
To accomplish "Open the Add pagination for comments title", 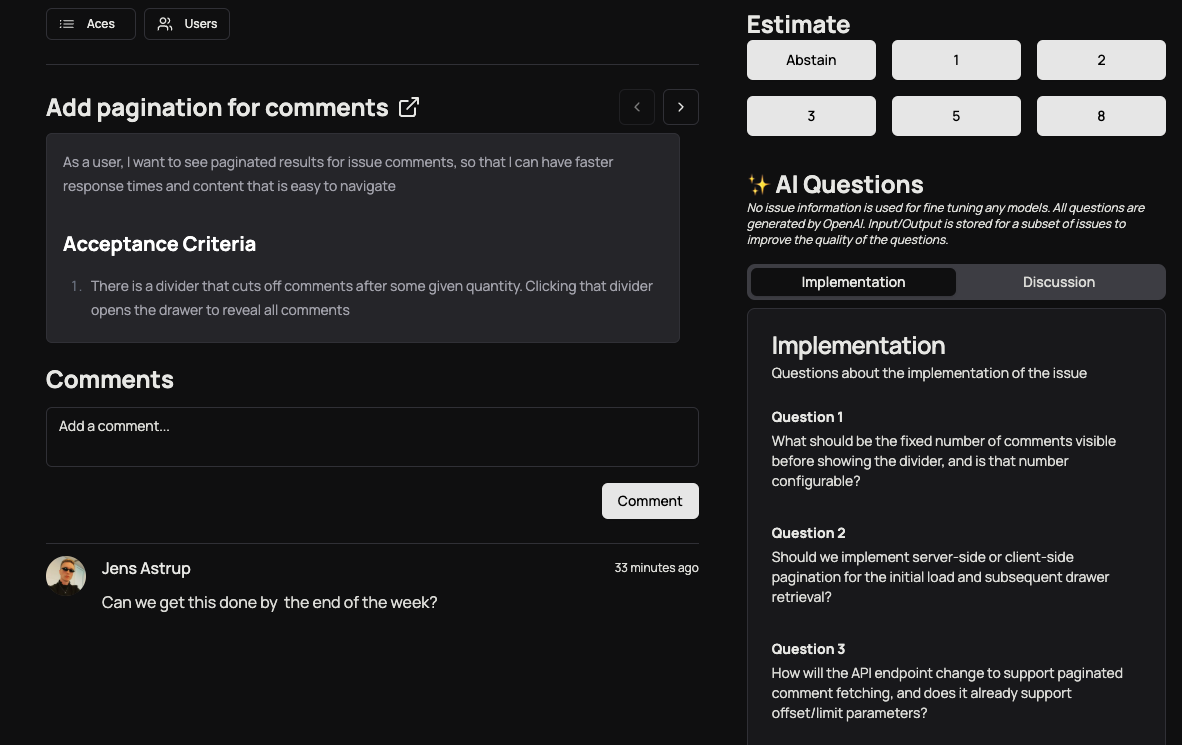I will pos(217,108).
